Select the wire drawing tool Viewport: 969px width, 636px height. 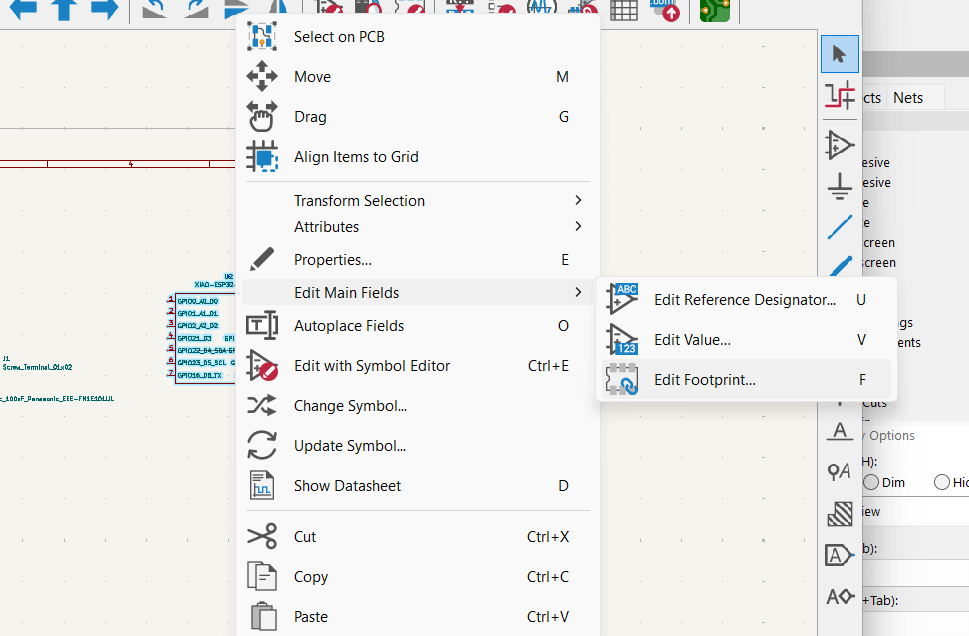point(839,228)
